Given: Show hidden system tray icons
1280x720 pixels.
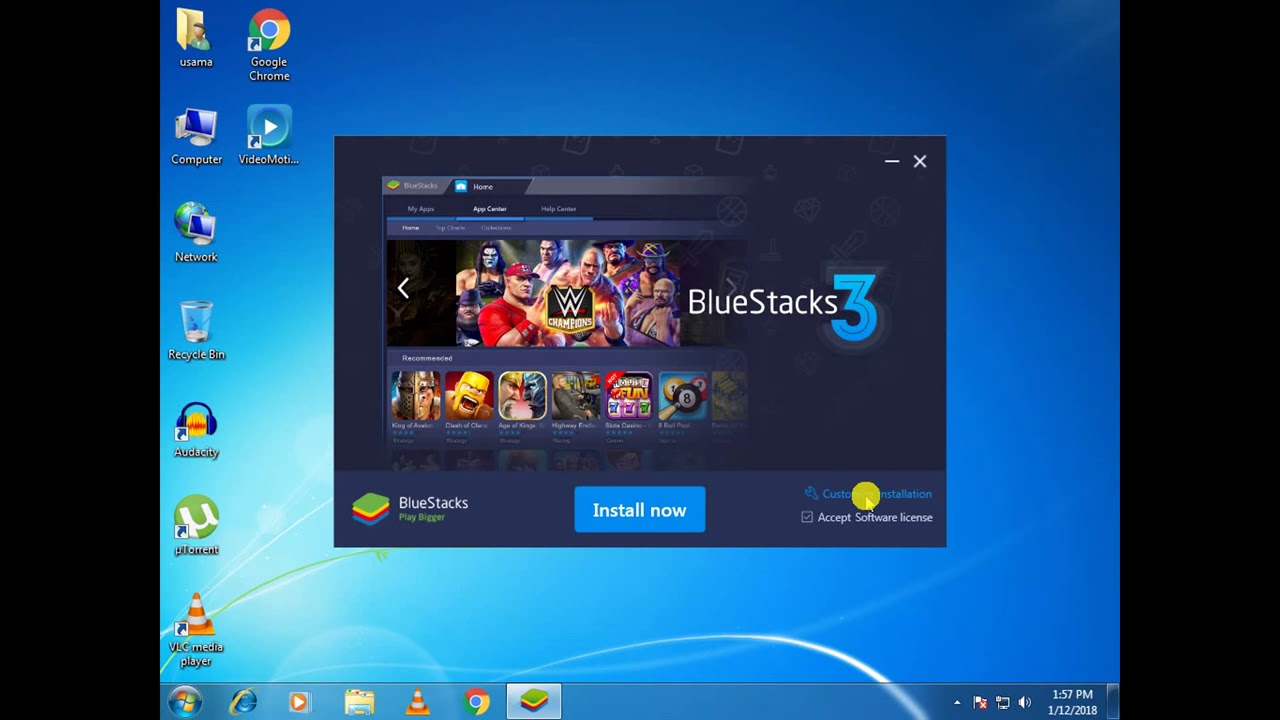Looking at the screenshot, I should (x=957, y=703).
